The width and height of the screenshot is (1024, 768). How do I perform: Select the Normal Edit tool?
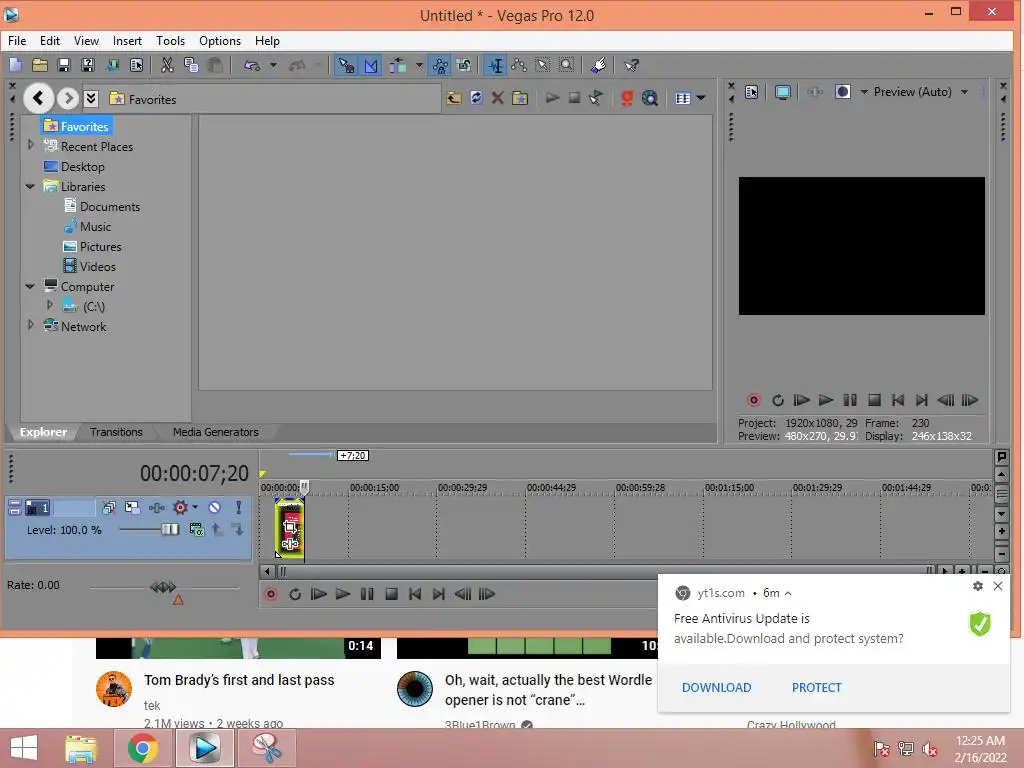pos(496,65)
